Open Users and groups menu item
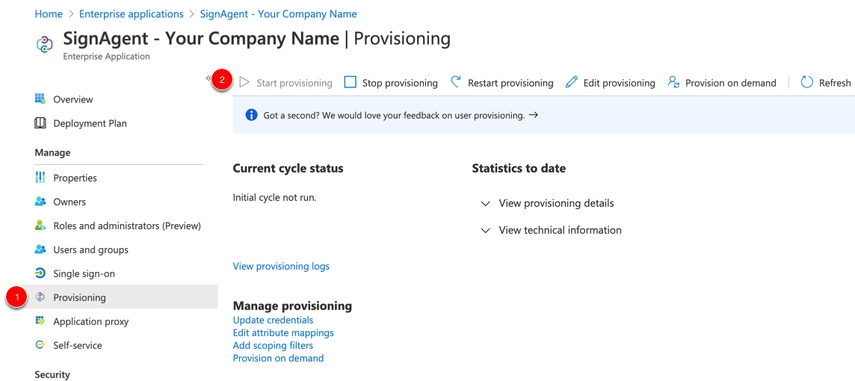 click(91, 250)
